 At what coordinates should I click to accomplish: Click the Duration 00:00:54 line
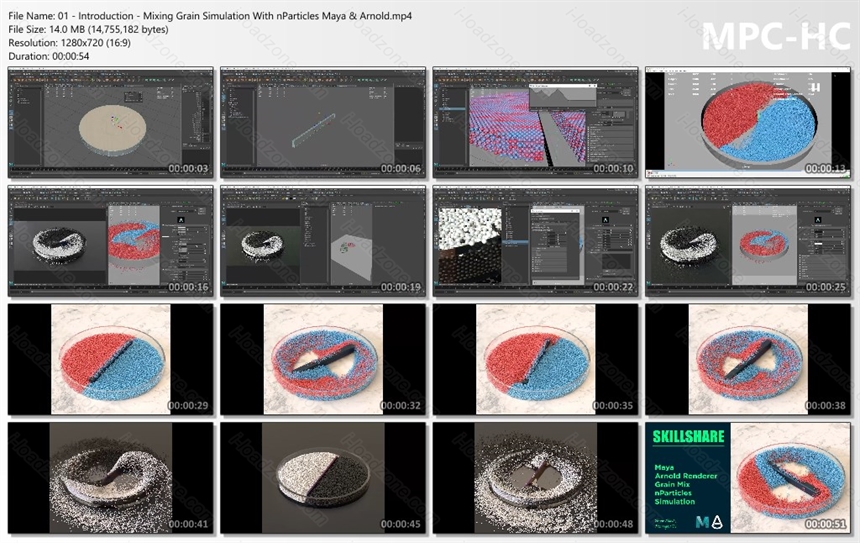[49, 56]
